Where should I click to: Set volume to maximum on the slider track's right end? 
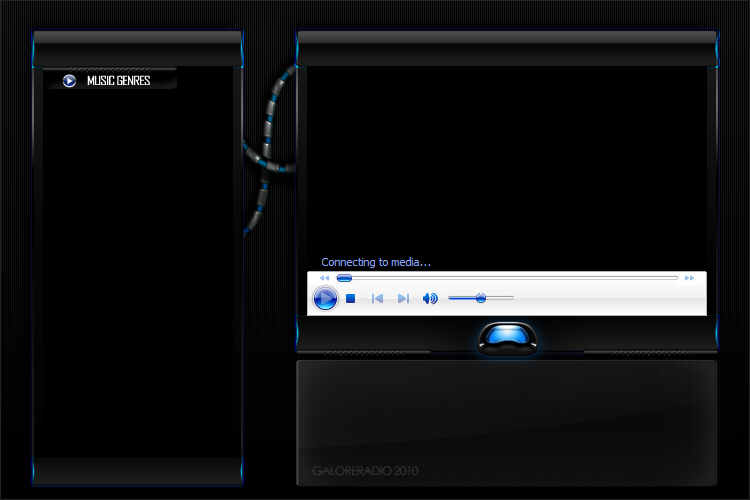coord(512,298)
